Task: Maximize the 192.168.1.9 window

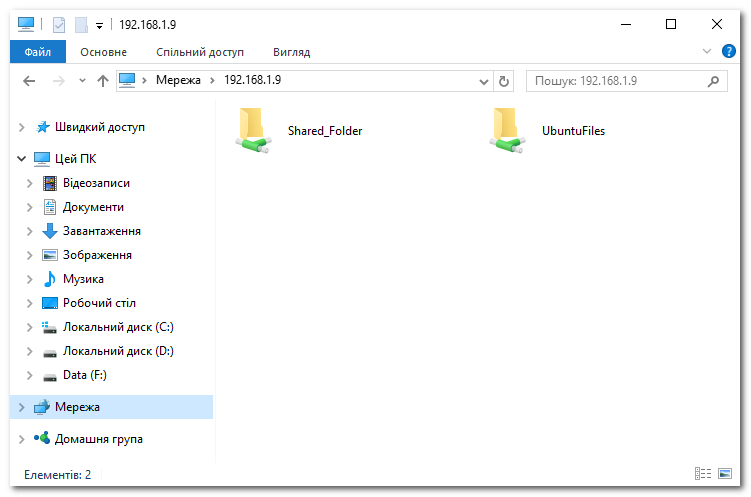Action: point(671,24)
